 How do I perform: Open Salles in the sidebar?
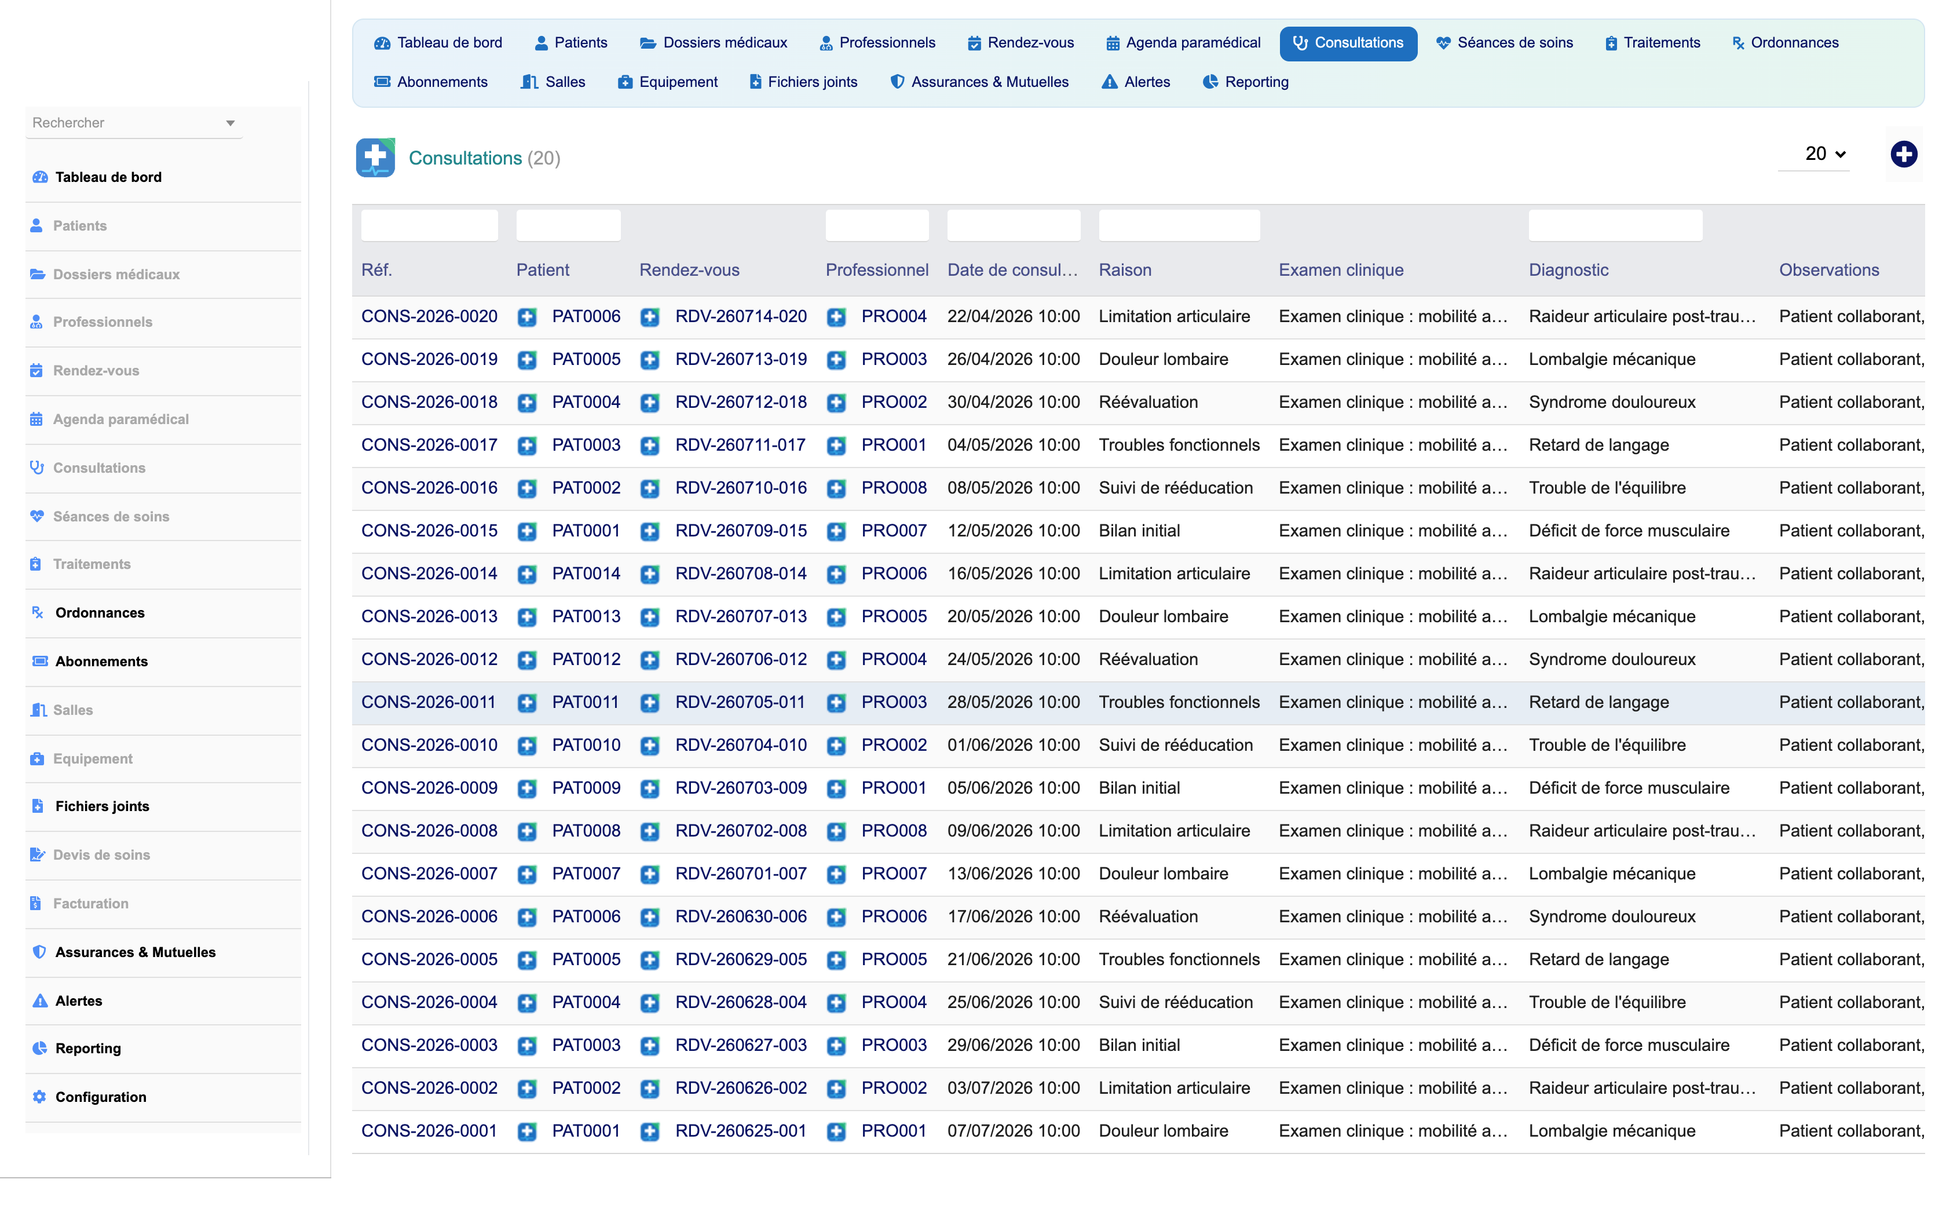(x=73, y=710)
